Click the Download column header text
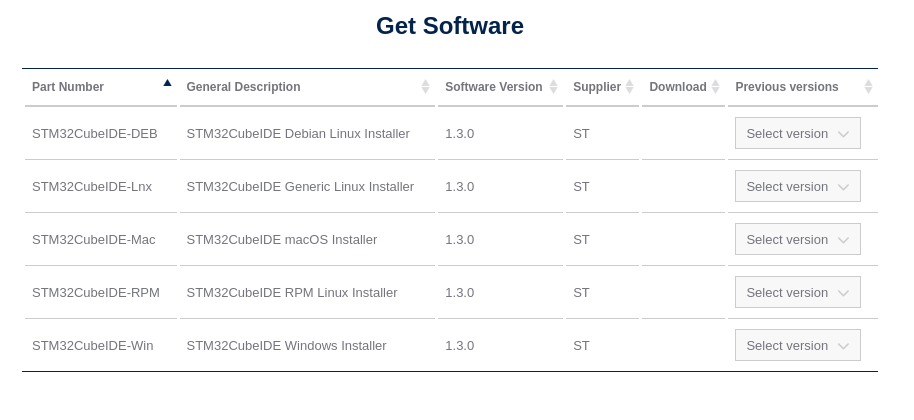Image resolution: width=914 pixels, height=420 pixels. click(677, 87)
